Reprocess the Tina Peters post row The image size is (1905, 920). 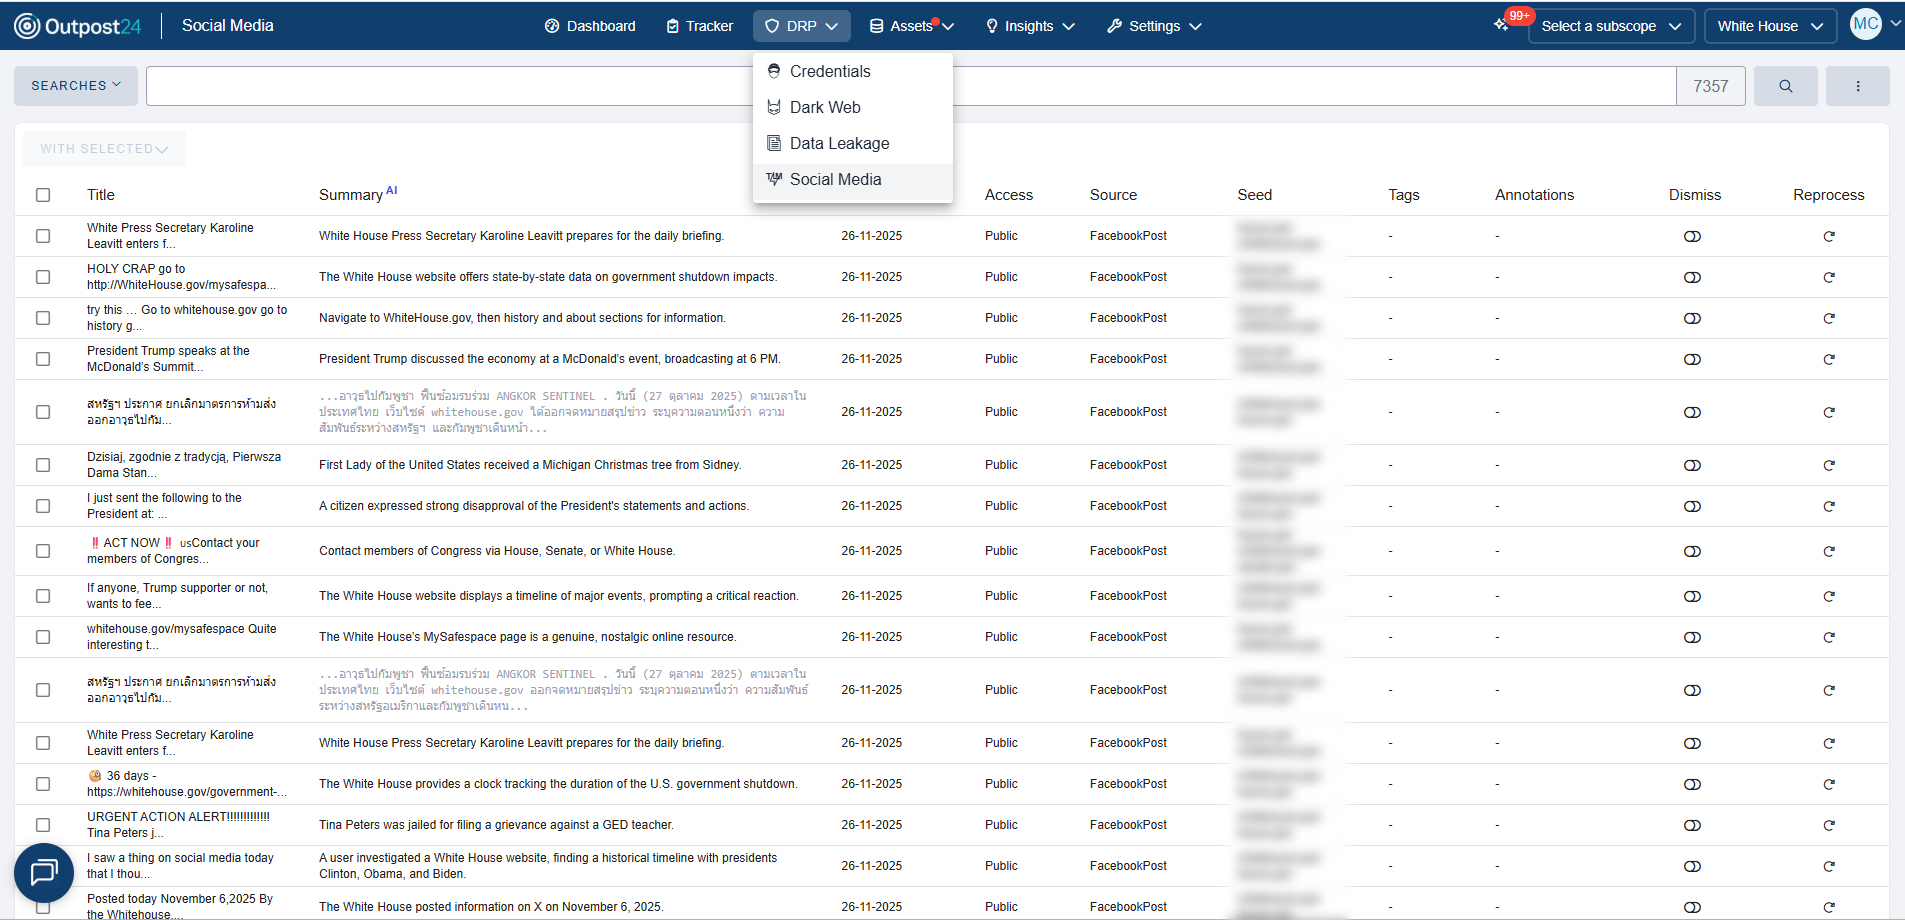(x=1828, y=826)
